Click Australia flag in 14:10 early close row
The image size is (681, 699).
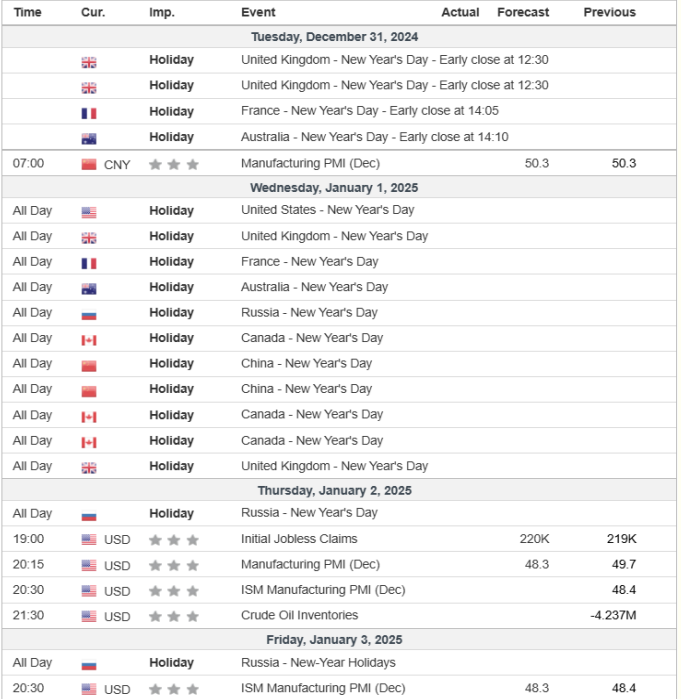(89, 138)
